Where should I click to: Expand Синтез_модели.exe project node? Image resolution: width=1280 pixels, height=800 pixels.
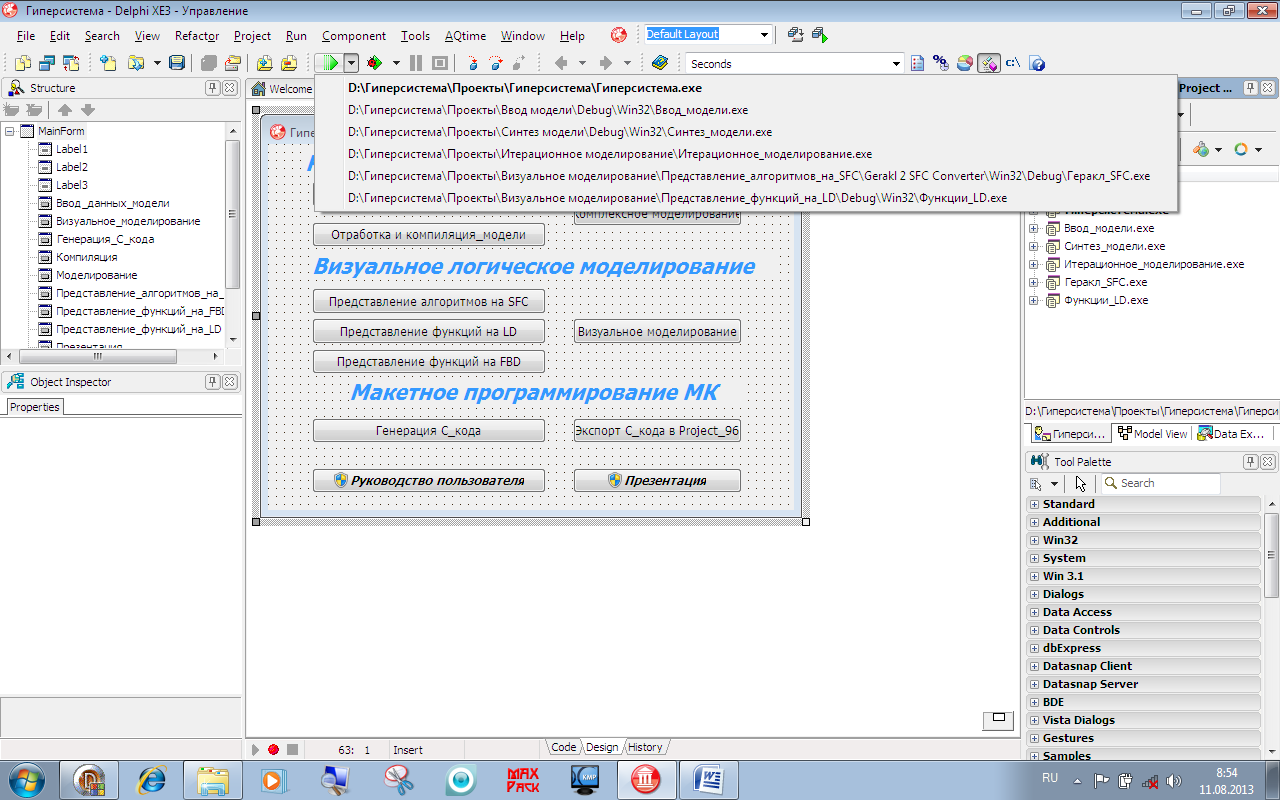[x=1034, y=246]
